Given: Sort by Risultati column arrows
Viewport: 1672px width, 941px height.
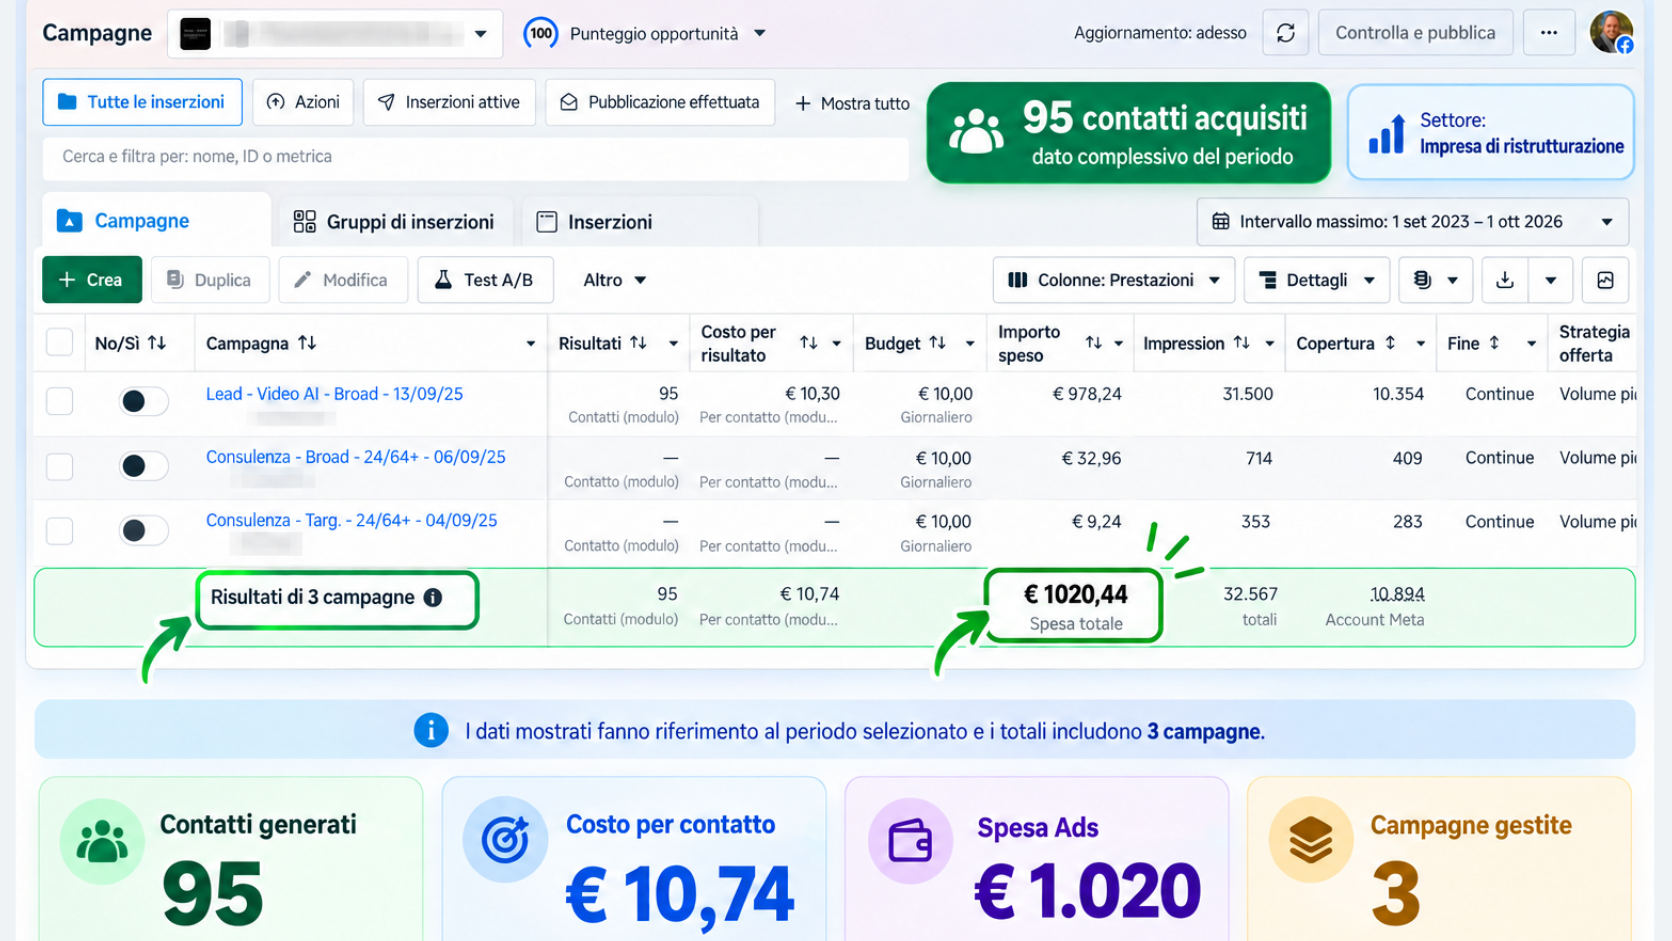Looking at the screenshot, I should (638, 343).
